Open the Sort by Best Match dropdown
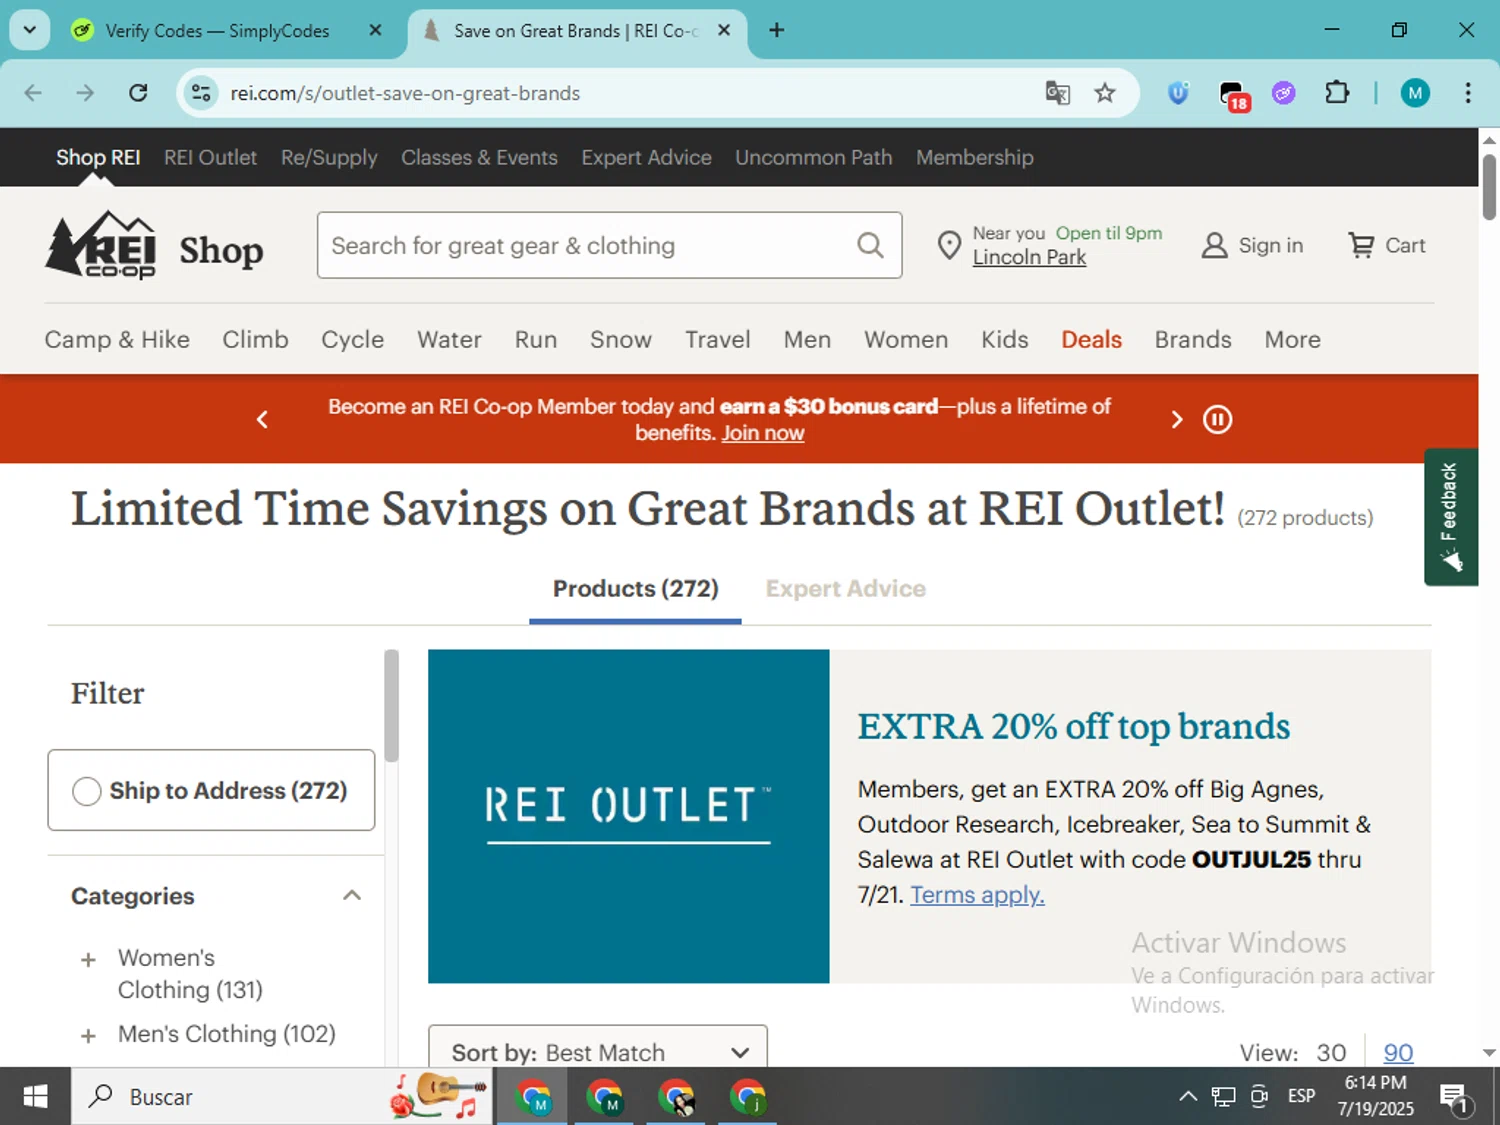This screenshot has width=1500, height=1125. click(x=598, y=1048)
